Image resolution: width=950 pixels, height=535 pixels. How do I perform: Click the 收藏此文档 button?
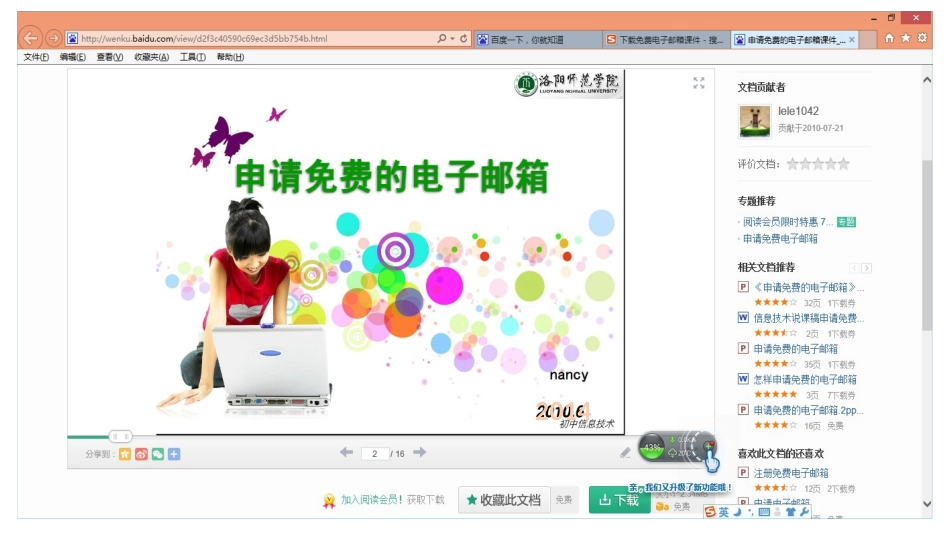504,500
